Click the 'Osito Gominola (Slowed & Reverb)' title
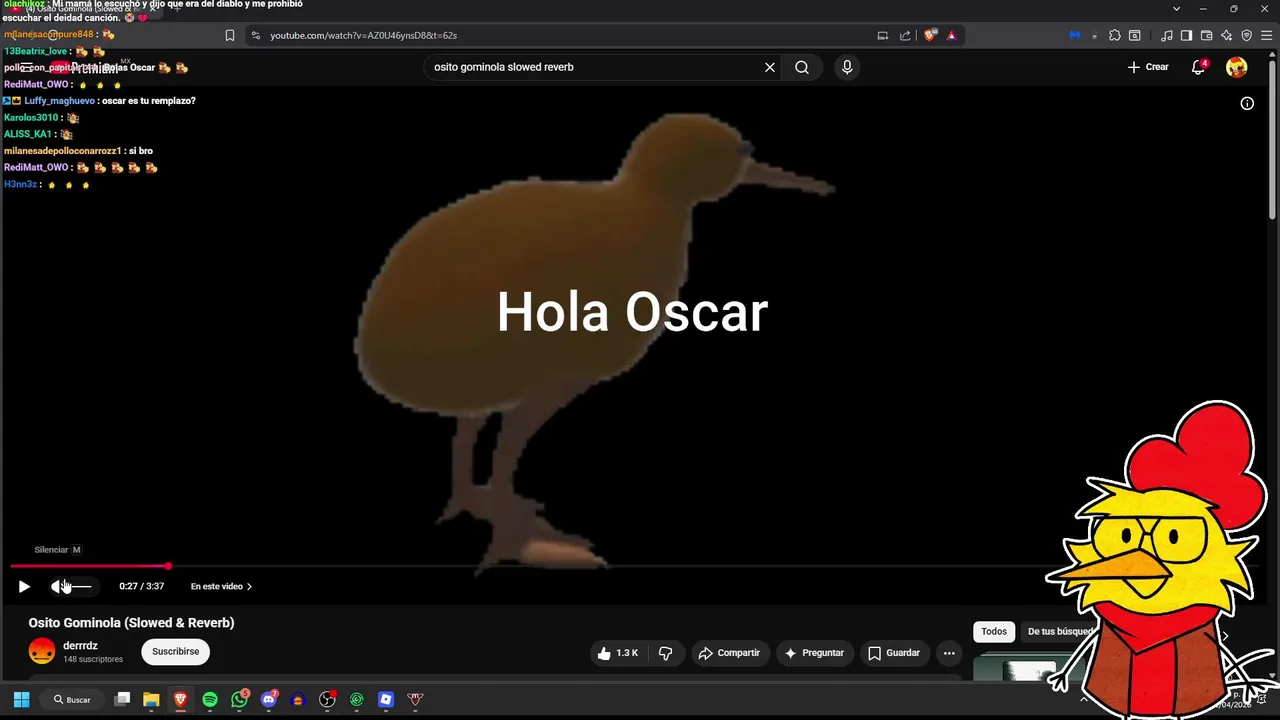 [131, 622]
